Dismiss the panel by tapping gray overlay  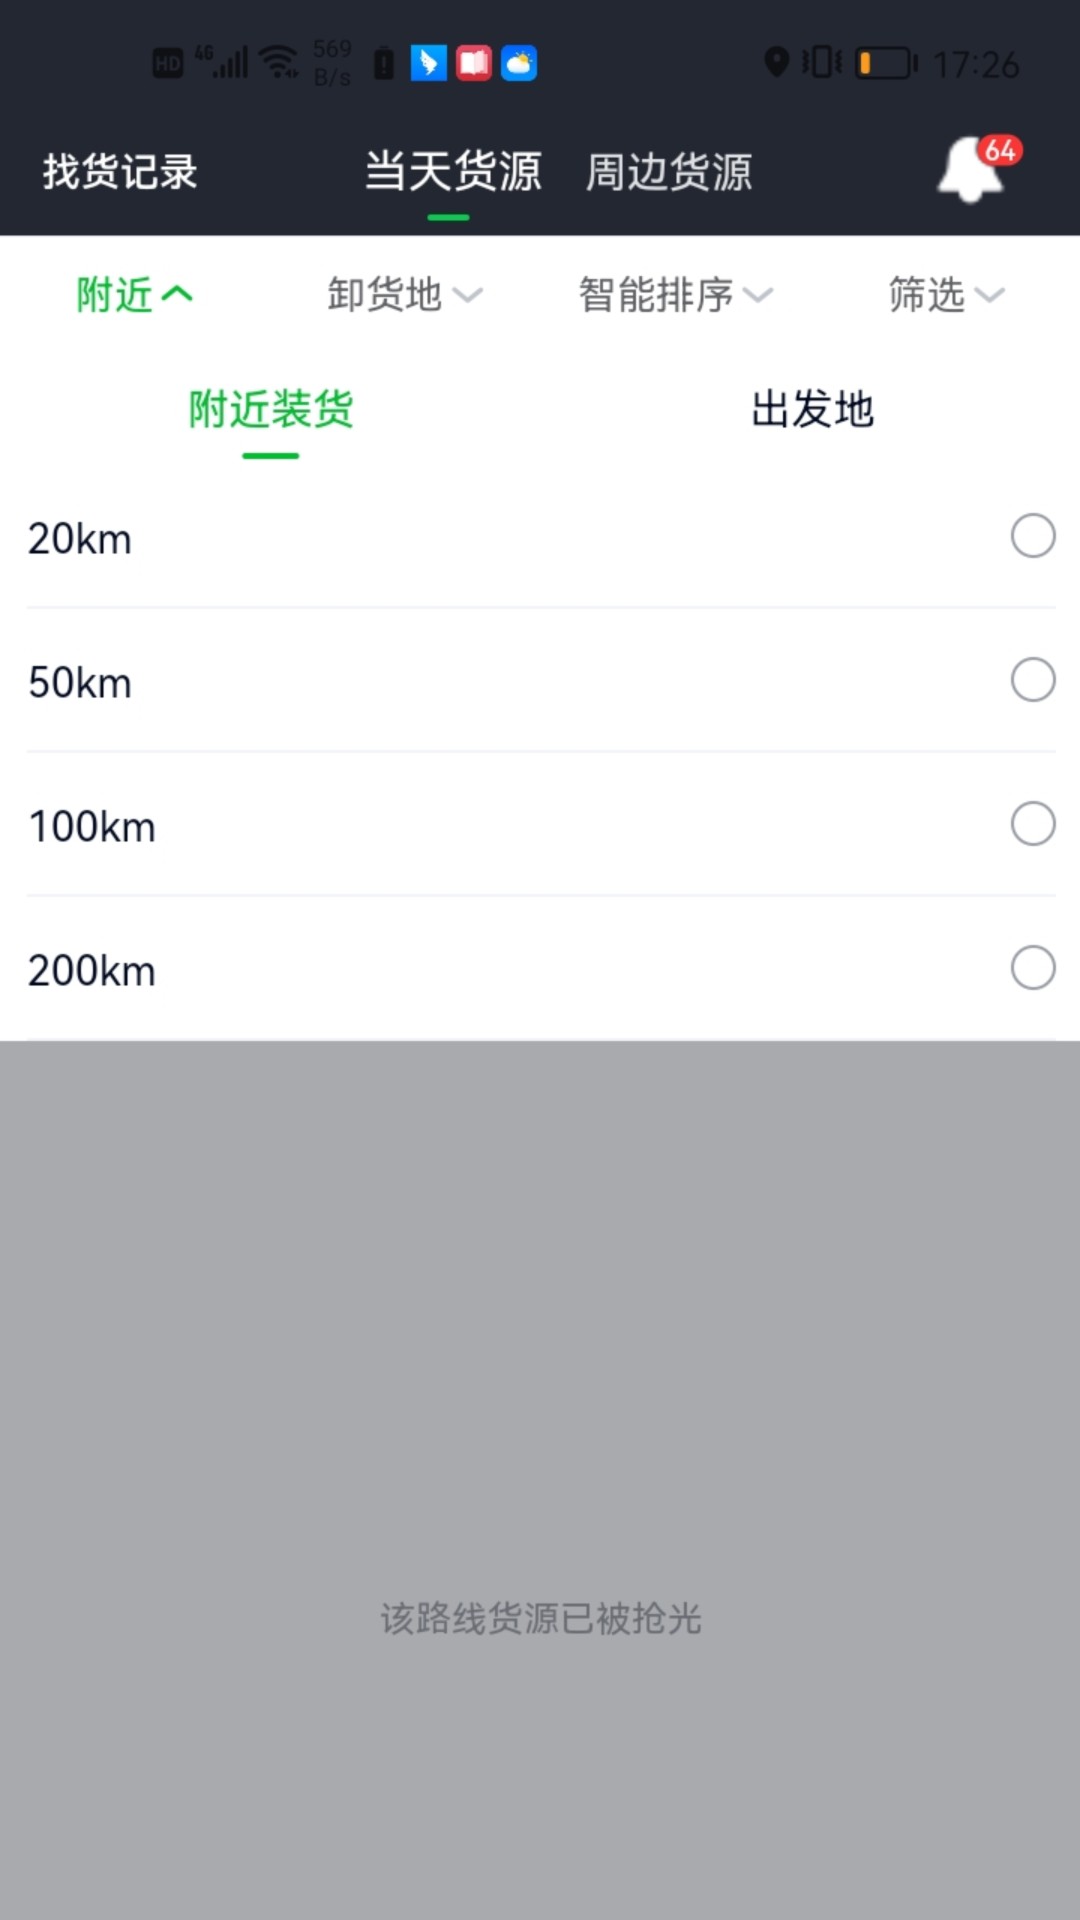pos(540,1400)
